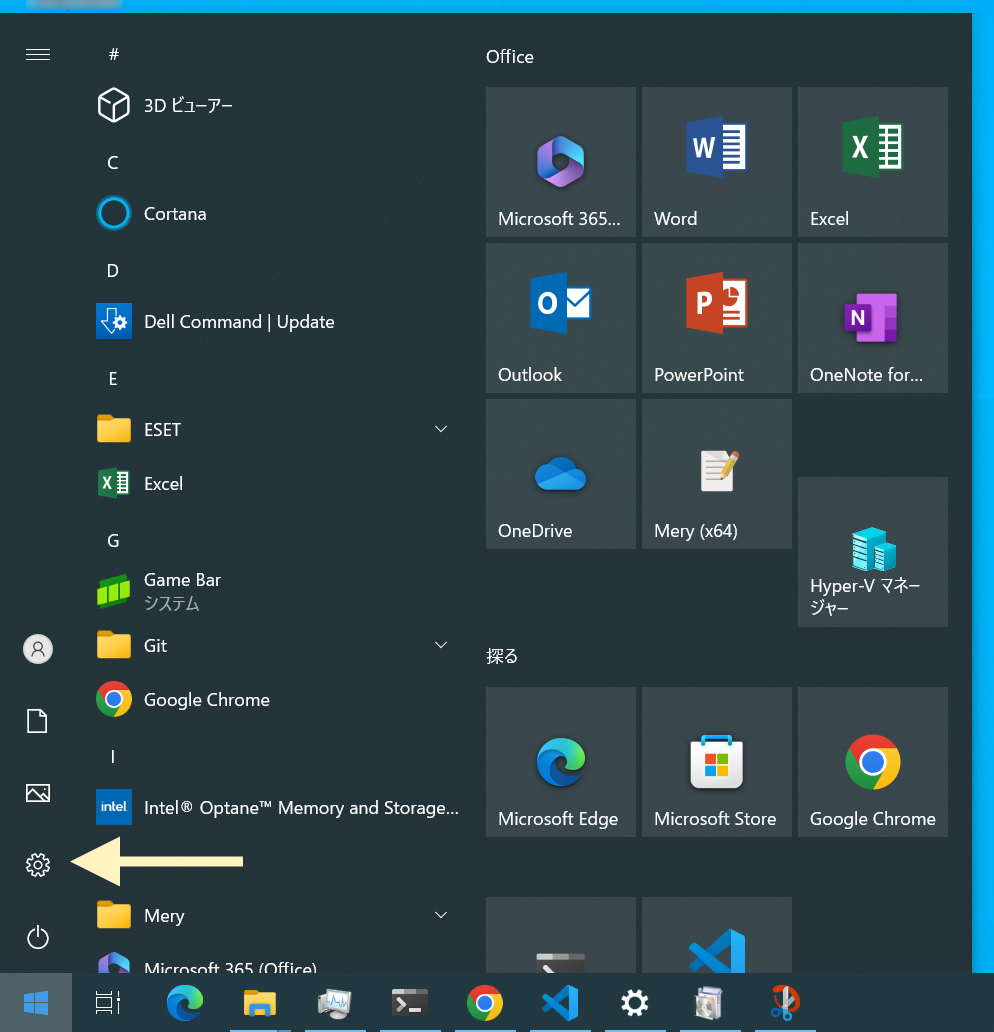Open the terminal tile at bottom
The image size is (994, 1032).
(x=561, y=935)
